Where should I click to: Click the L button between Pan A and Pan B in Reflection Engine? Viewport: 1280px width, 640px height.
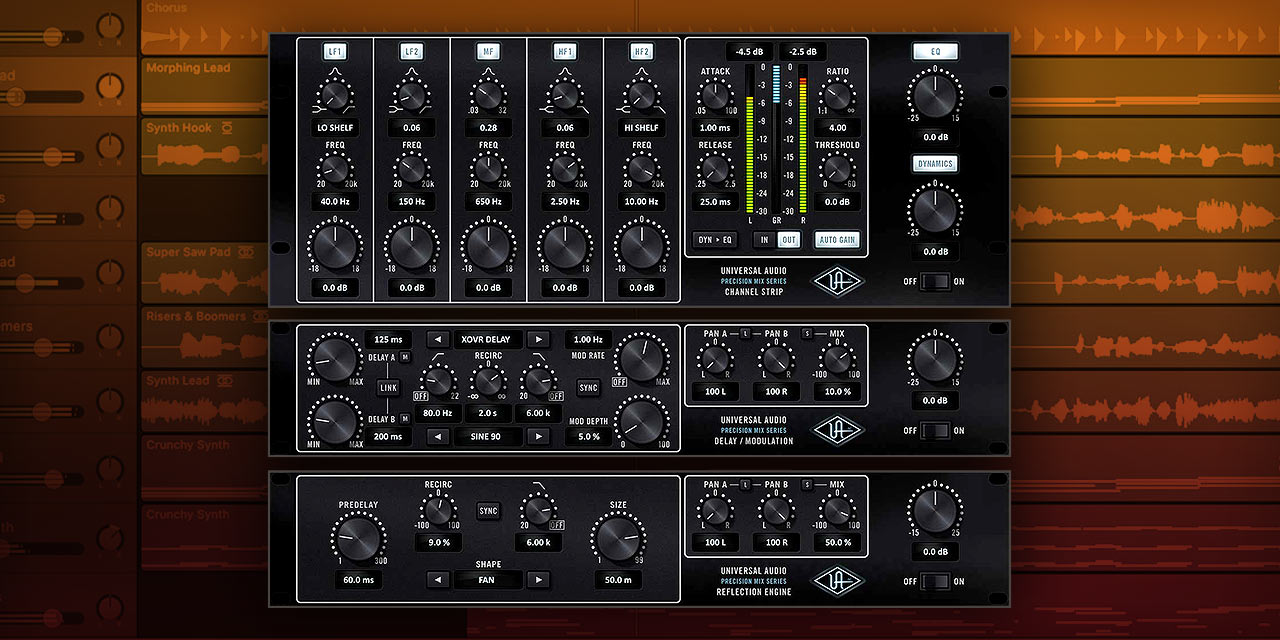[x=745, y=485]
